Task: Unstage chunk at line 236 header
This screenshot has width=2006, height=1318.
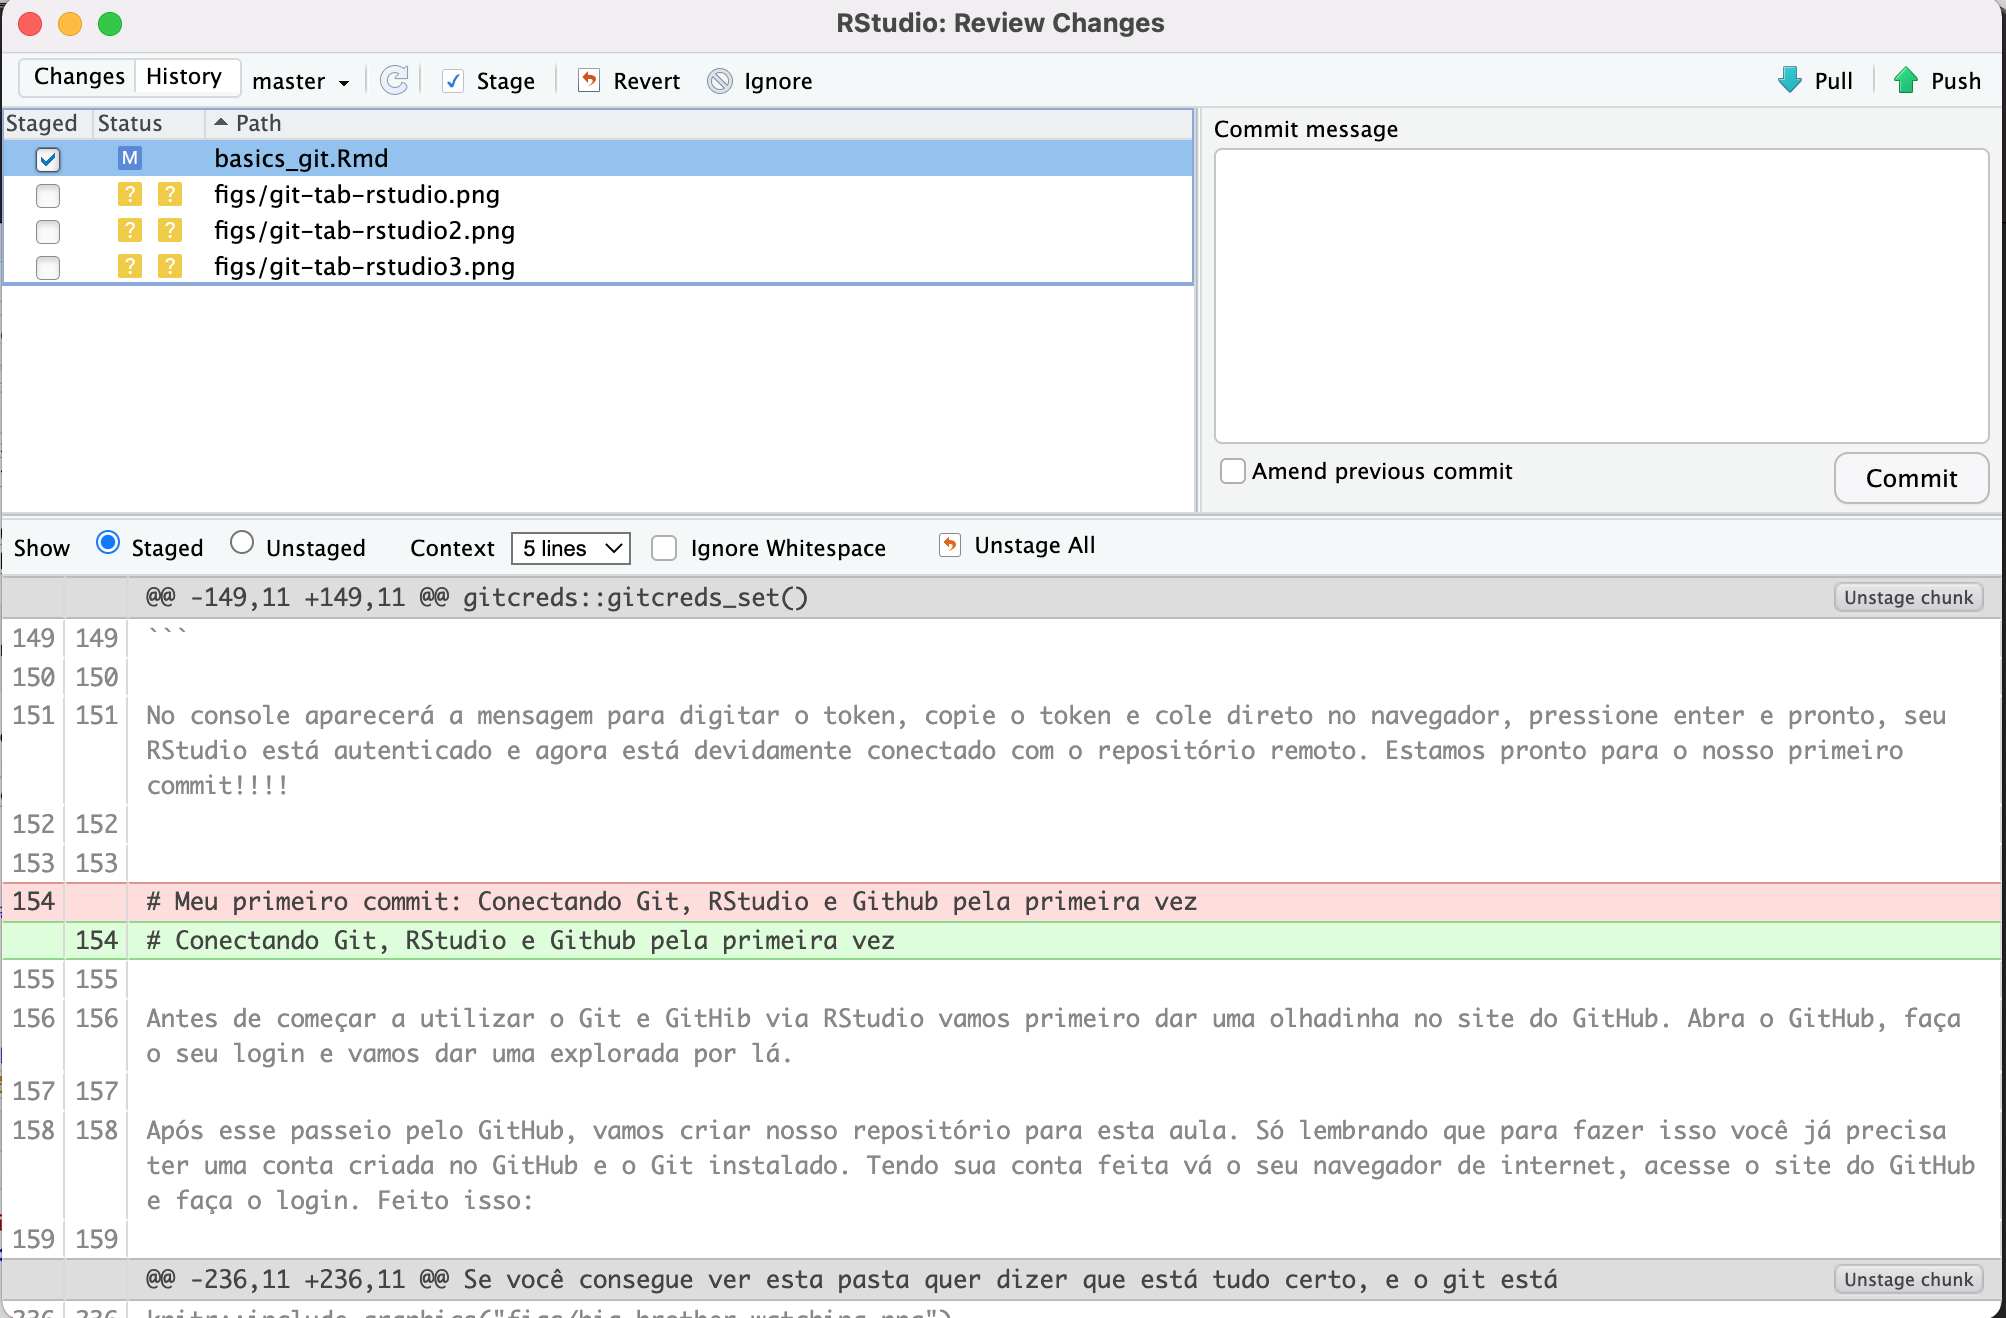Action: point(1908,1279)
